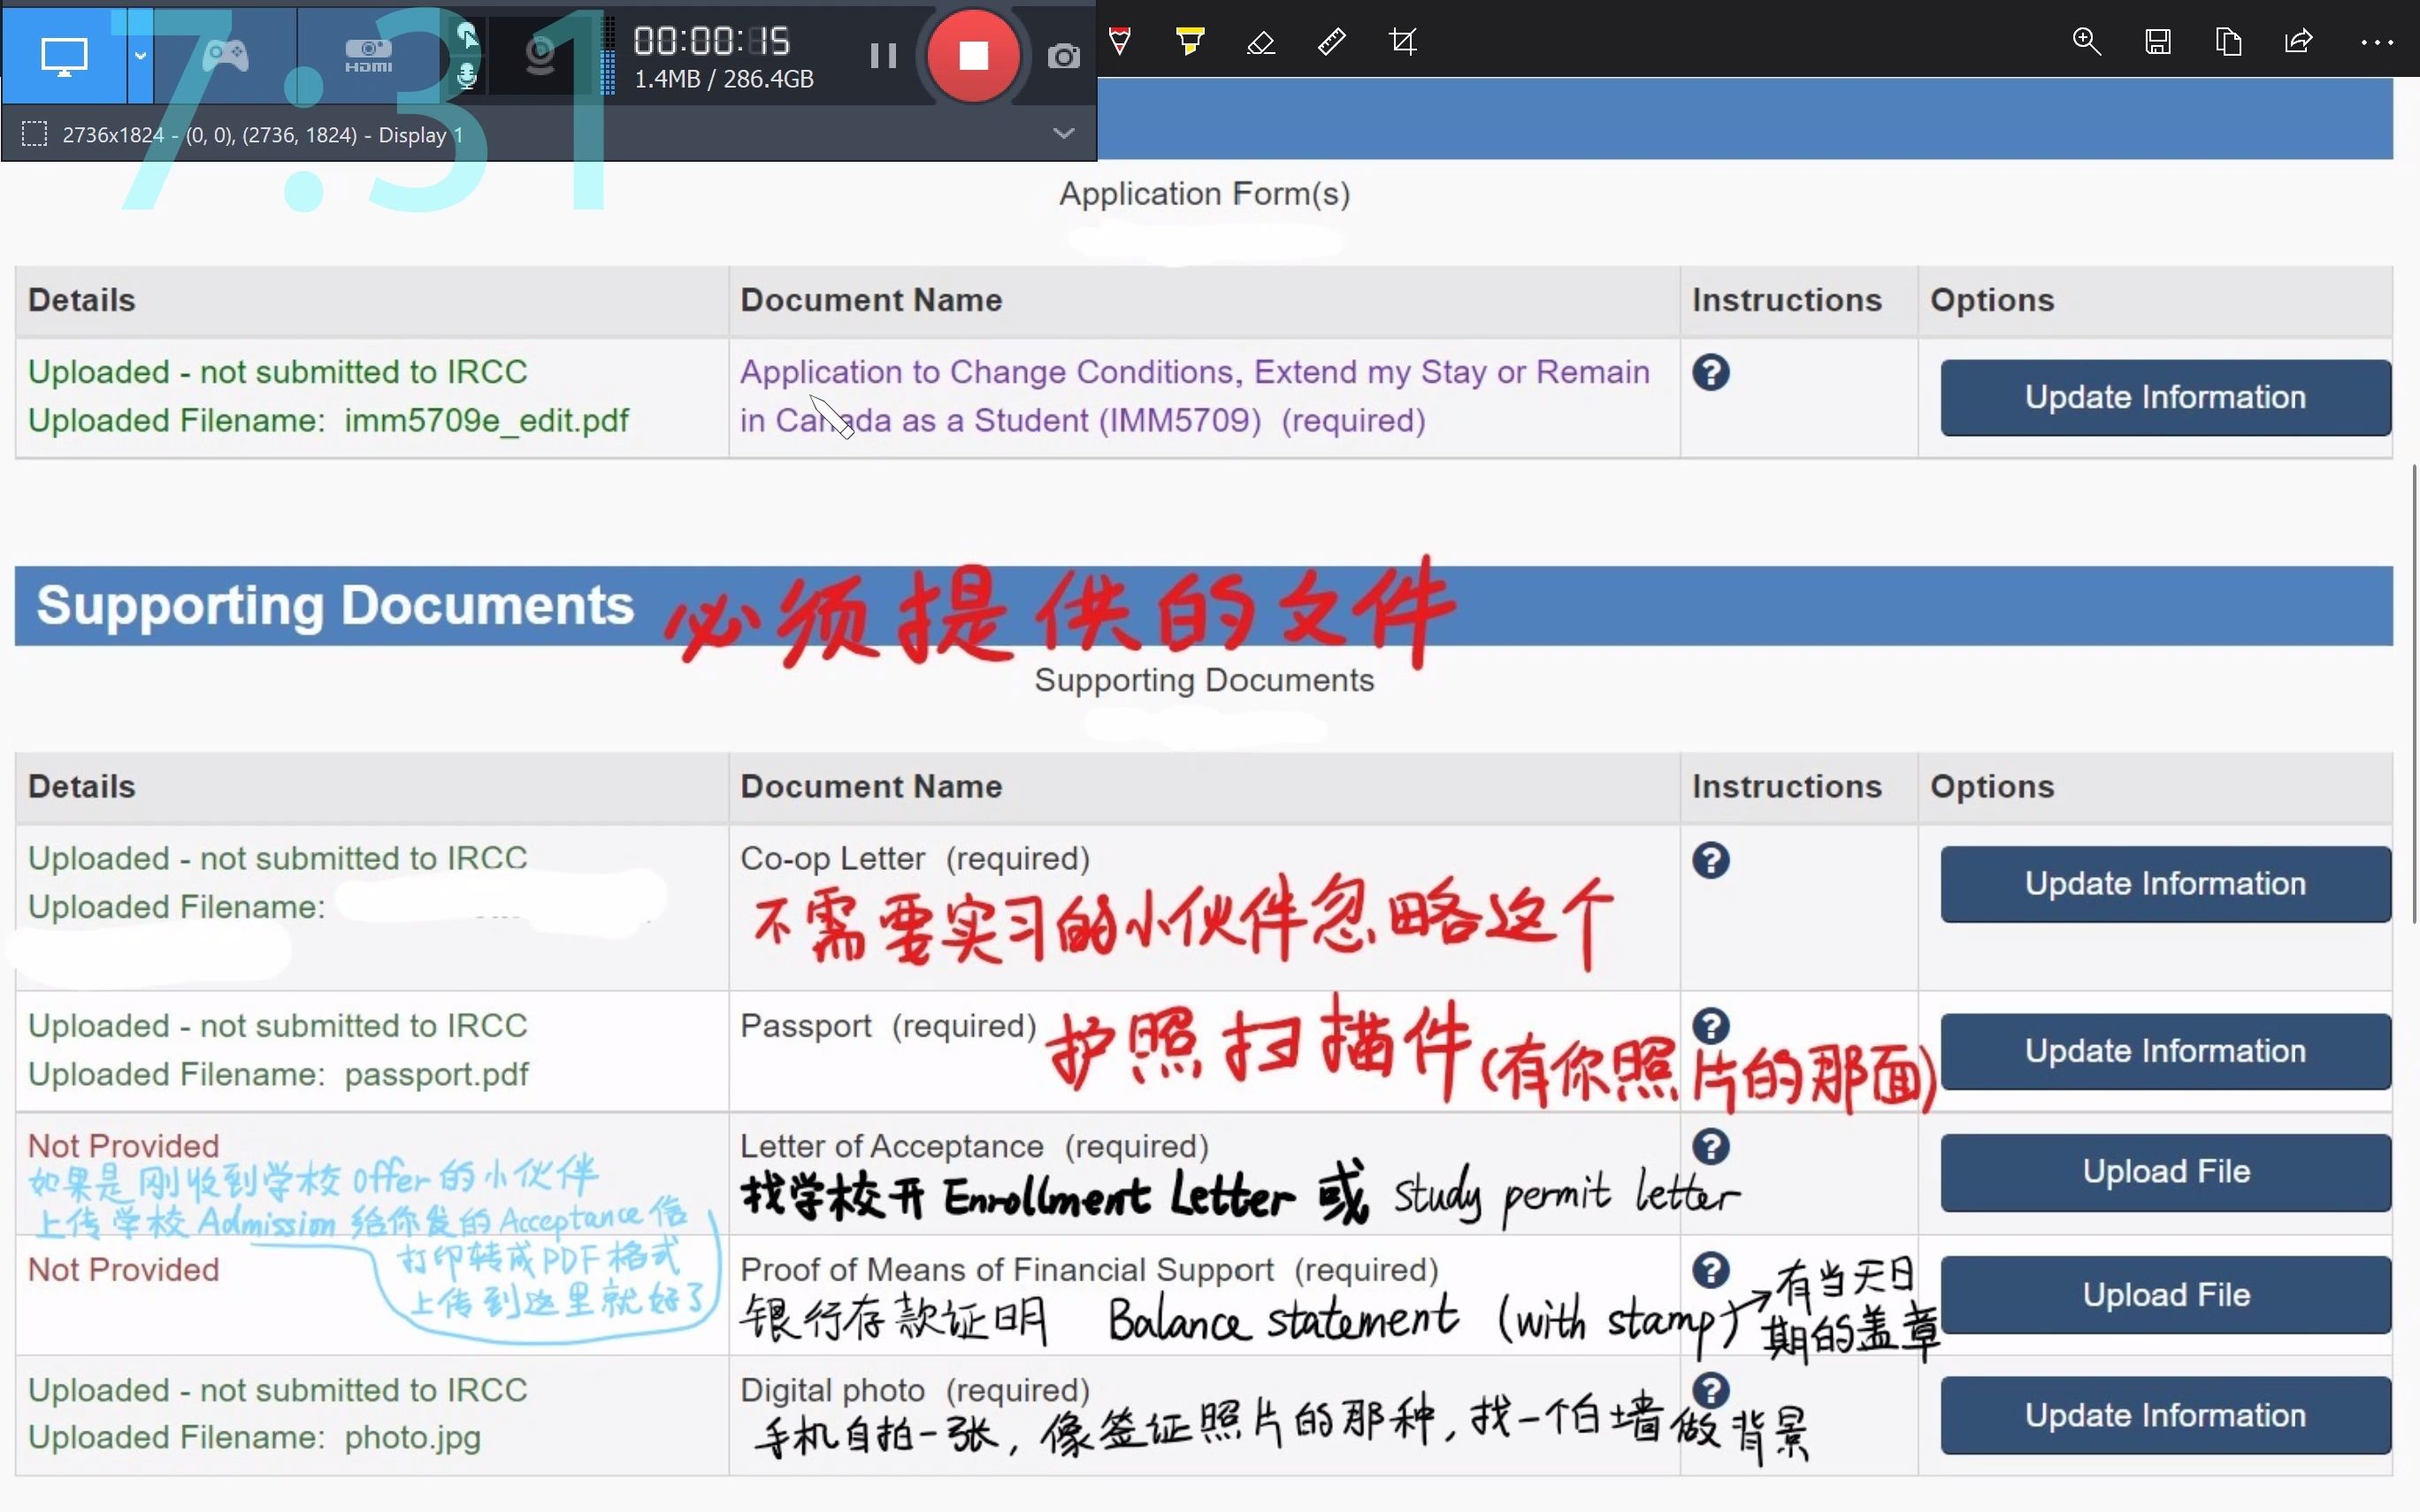Click Upload File for Proof of Financial Support
This screenshot has width=2420, height=1512.
(2165, 1295)
